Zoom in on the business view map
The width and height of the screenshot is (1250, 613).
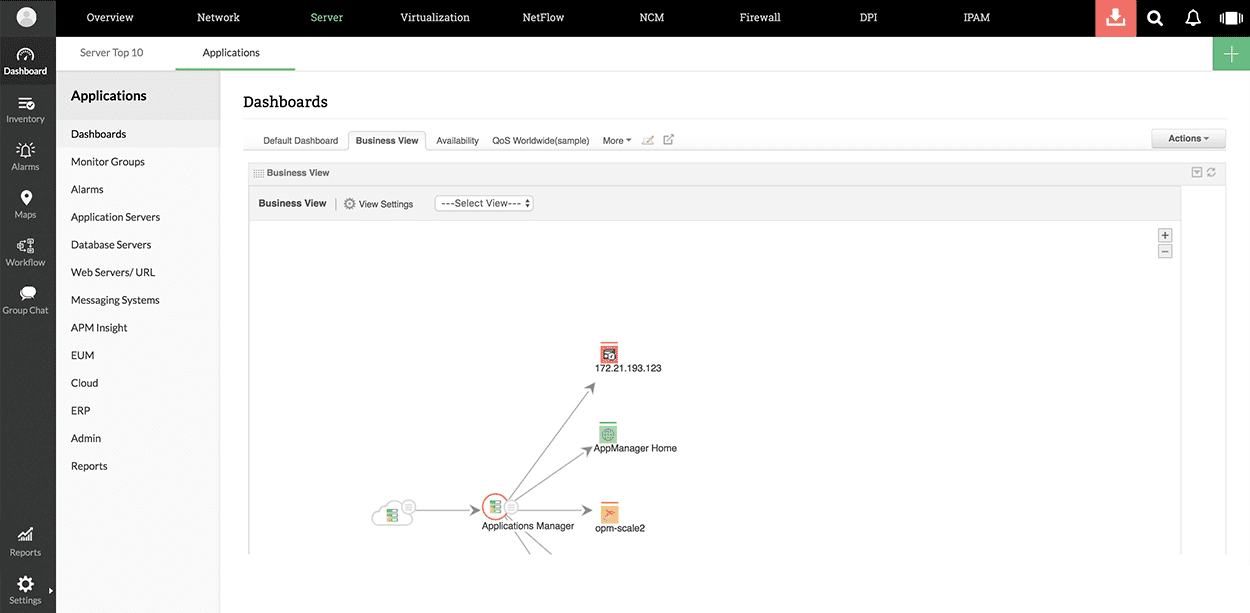1165,235
